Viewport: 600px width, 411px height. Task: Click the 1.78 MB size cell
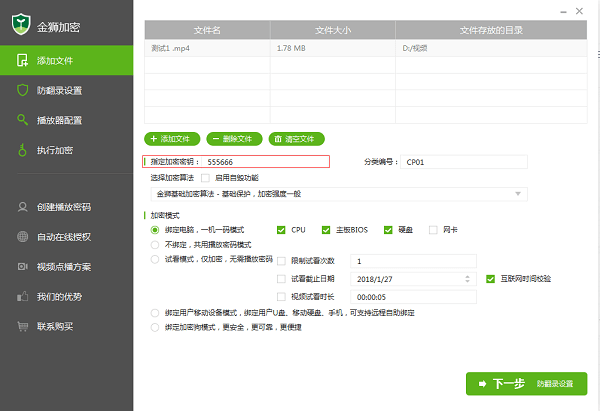pyautogui.click(x=333, y=48)
